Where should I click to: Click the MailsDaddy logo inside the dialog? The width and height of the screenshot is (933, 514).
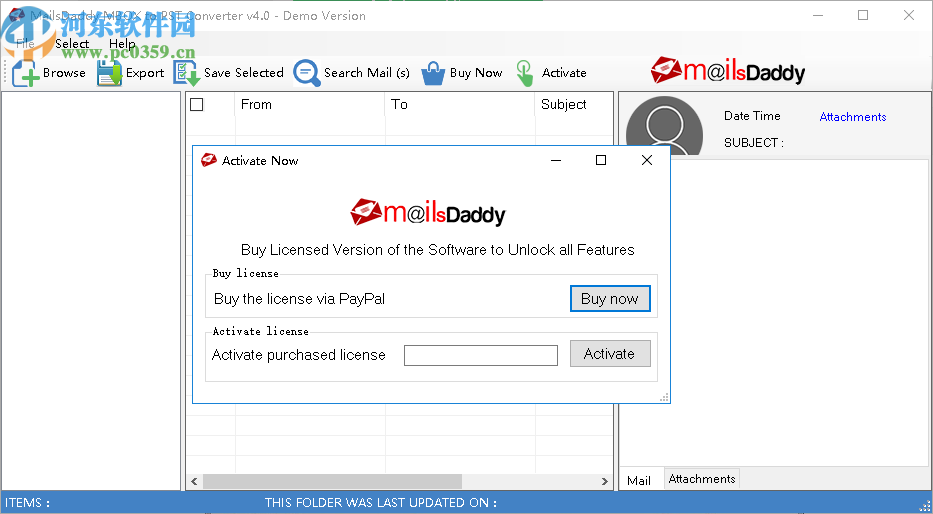428,212
